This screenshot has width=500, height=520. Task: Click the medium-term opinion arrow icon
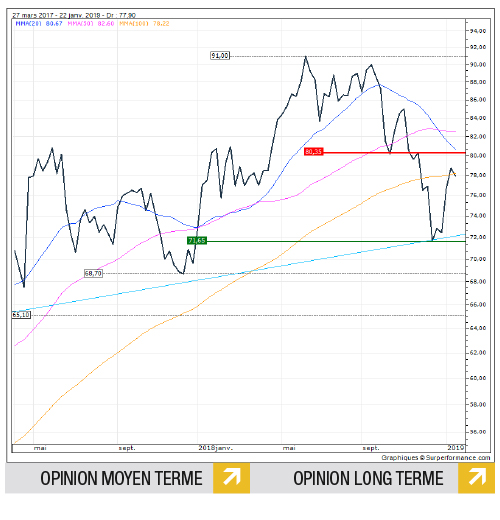[x=231, y=477]
